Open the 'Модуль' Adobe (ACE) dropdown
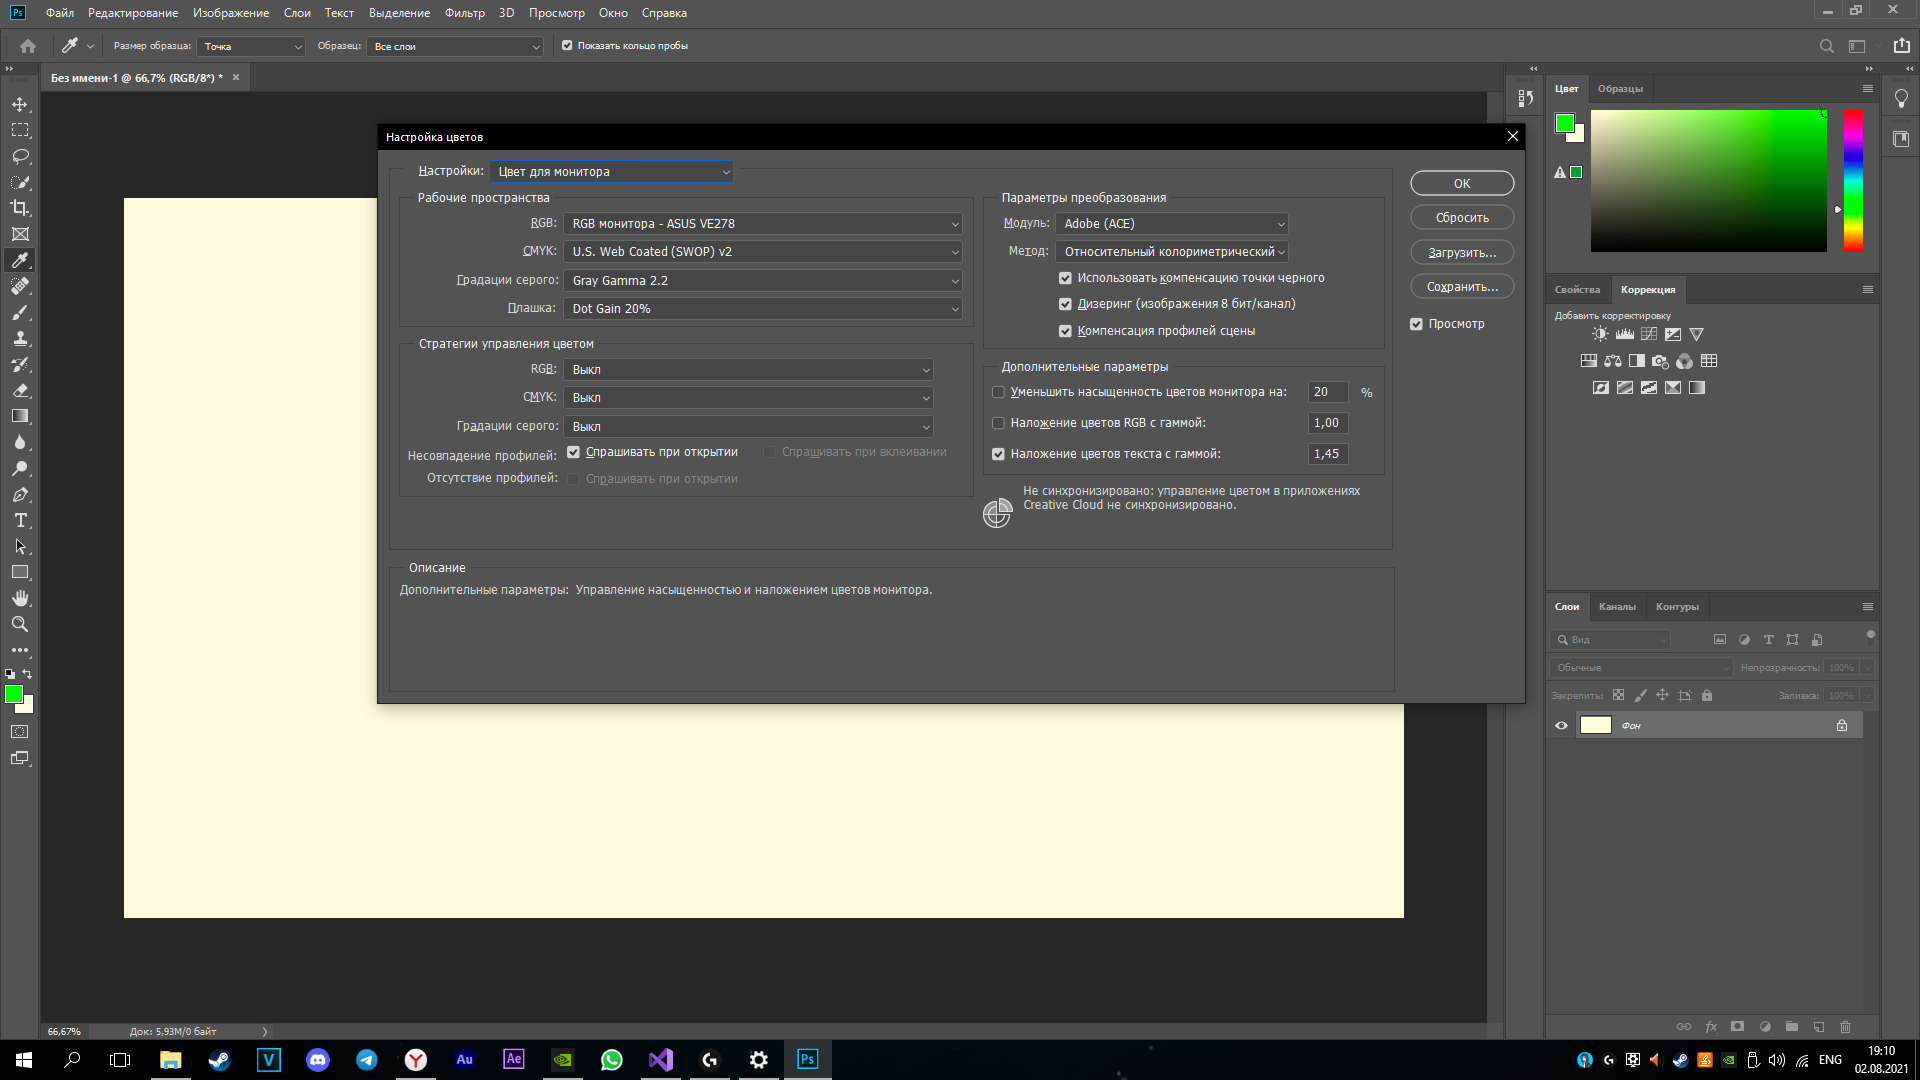 pos(1172,224)
